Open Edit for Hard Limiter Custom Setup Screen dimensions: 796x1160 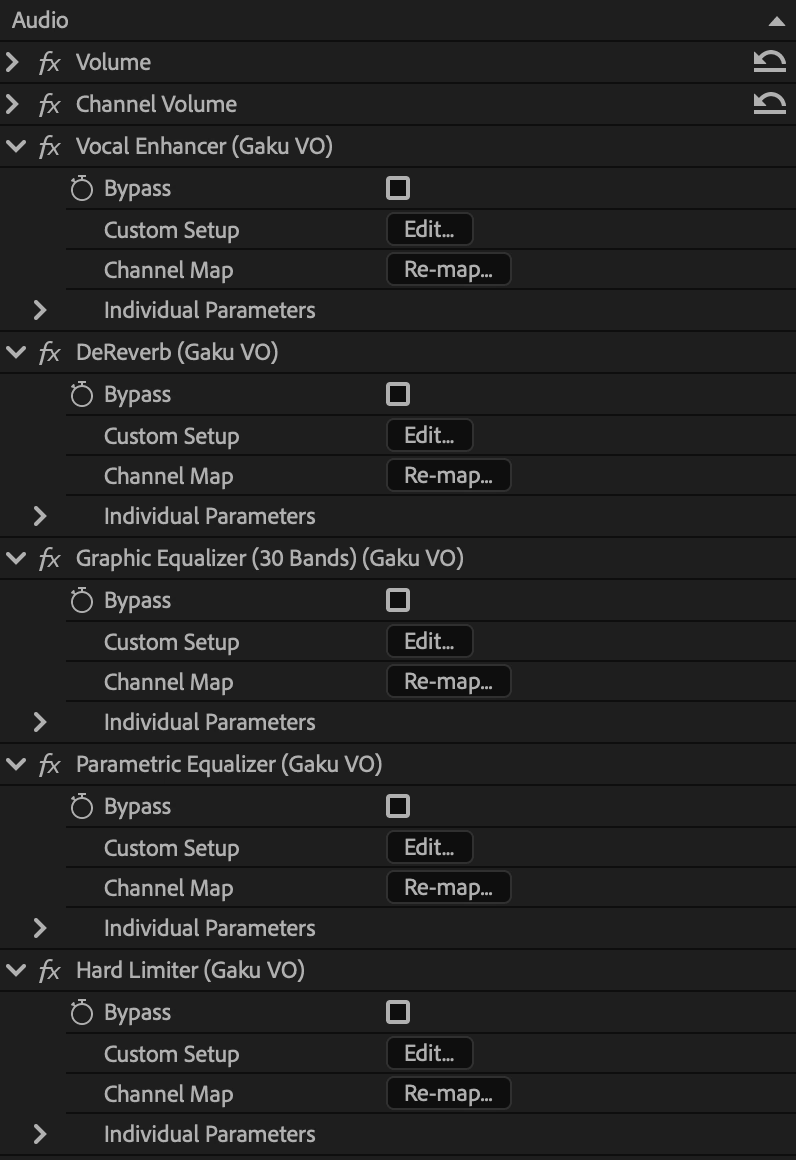429,1053
